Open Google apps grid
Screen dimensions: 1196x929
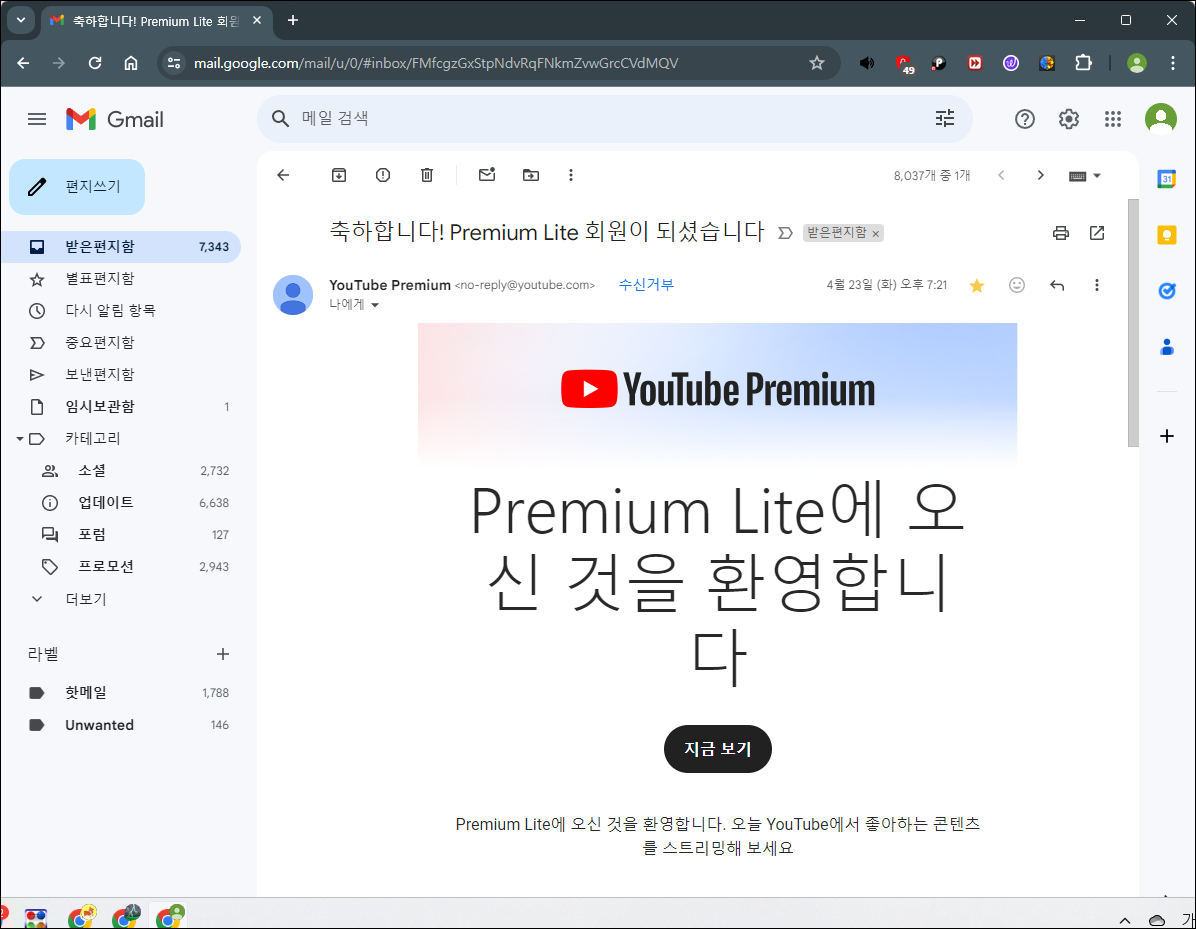[1113, 119]
